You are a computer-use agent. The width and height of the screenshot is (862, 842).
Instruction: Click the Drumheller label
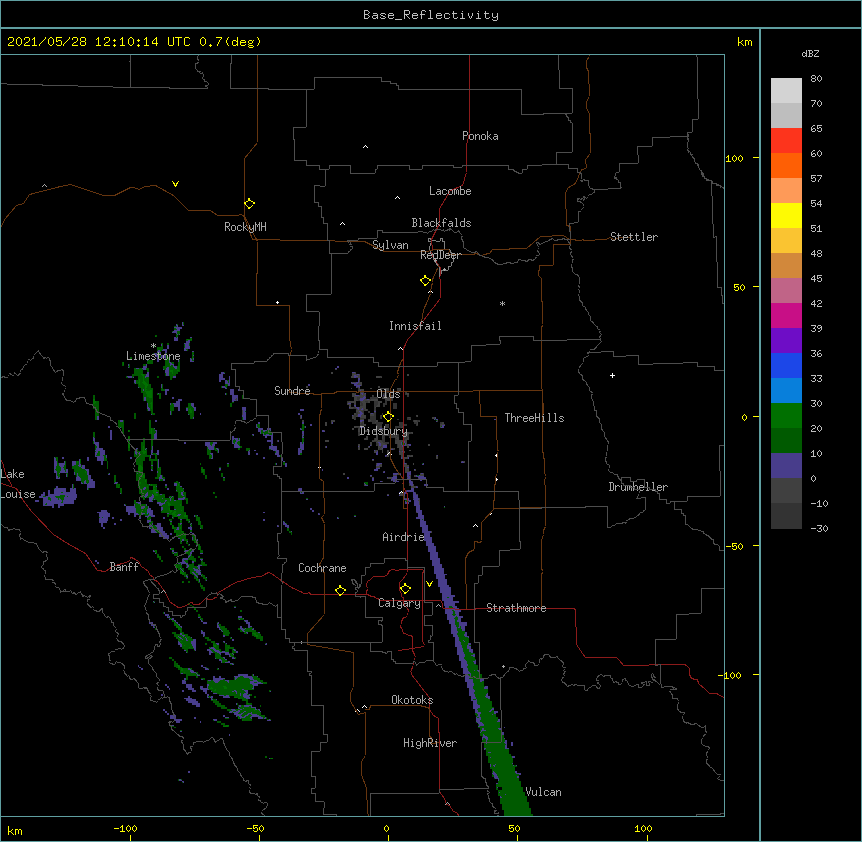[x=638, y=487]
